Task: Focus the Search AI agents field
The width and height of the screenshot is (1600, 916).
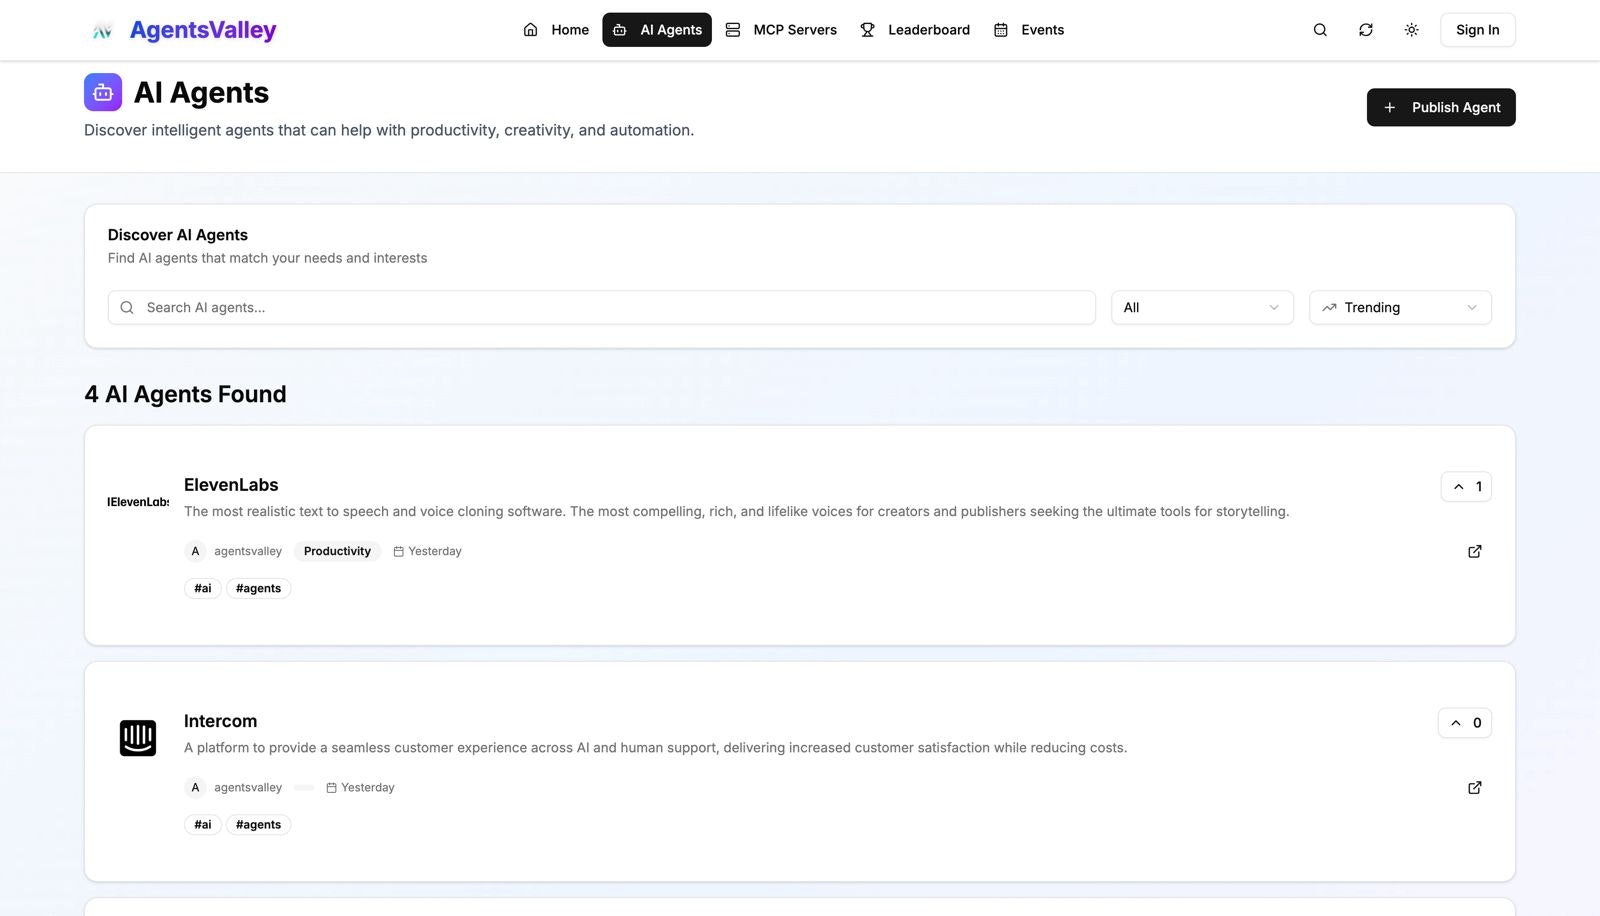Action: coord(602,307)
